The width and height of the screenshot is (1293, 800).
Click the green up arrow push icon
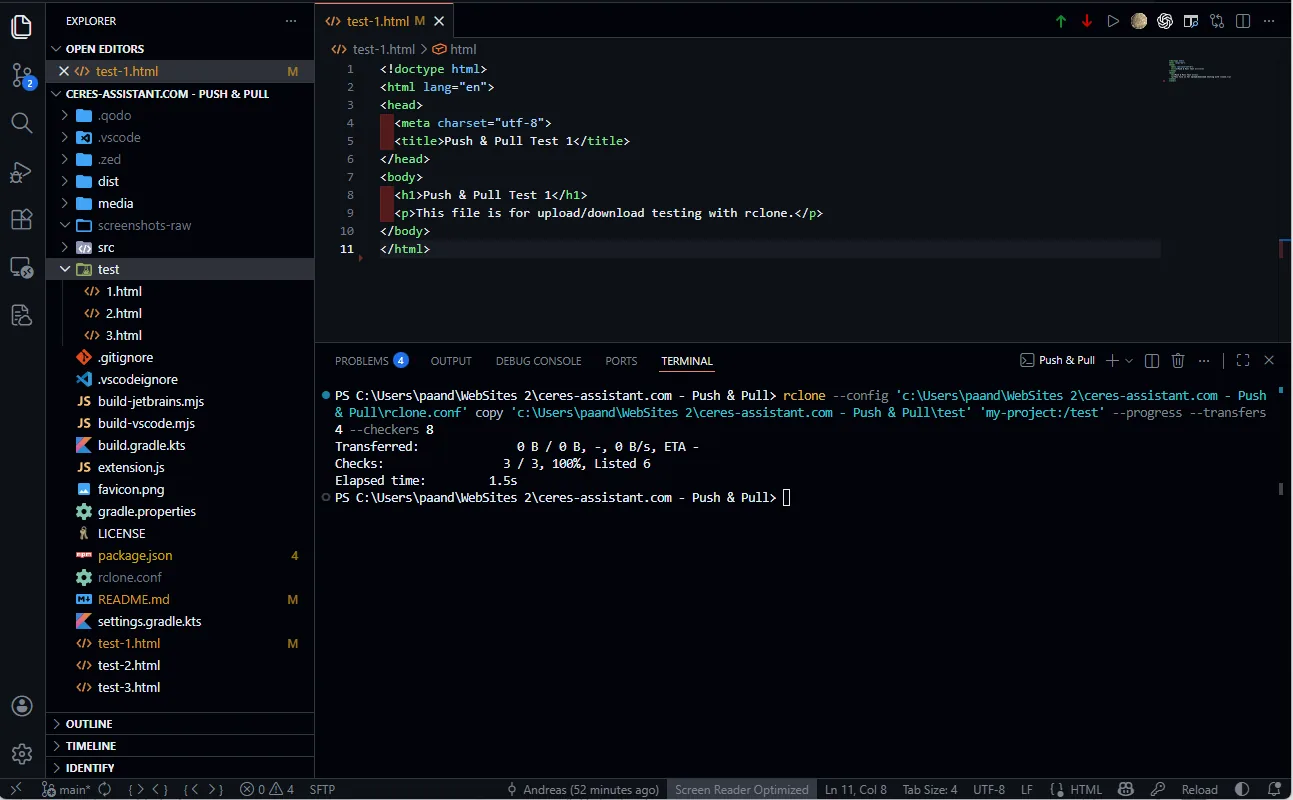click(x=1061, y=21)
